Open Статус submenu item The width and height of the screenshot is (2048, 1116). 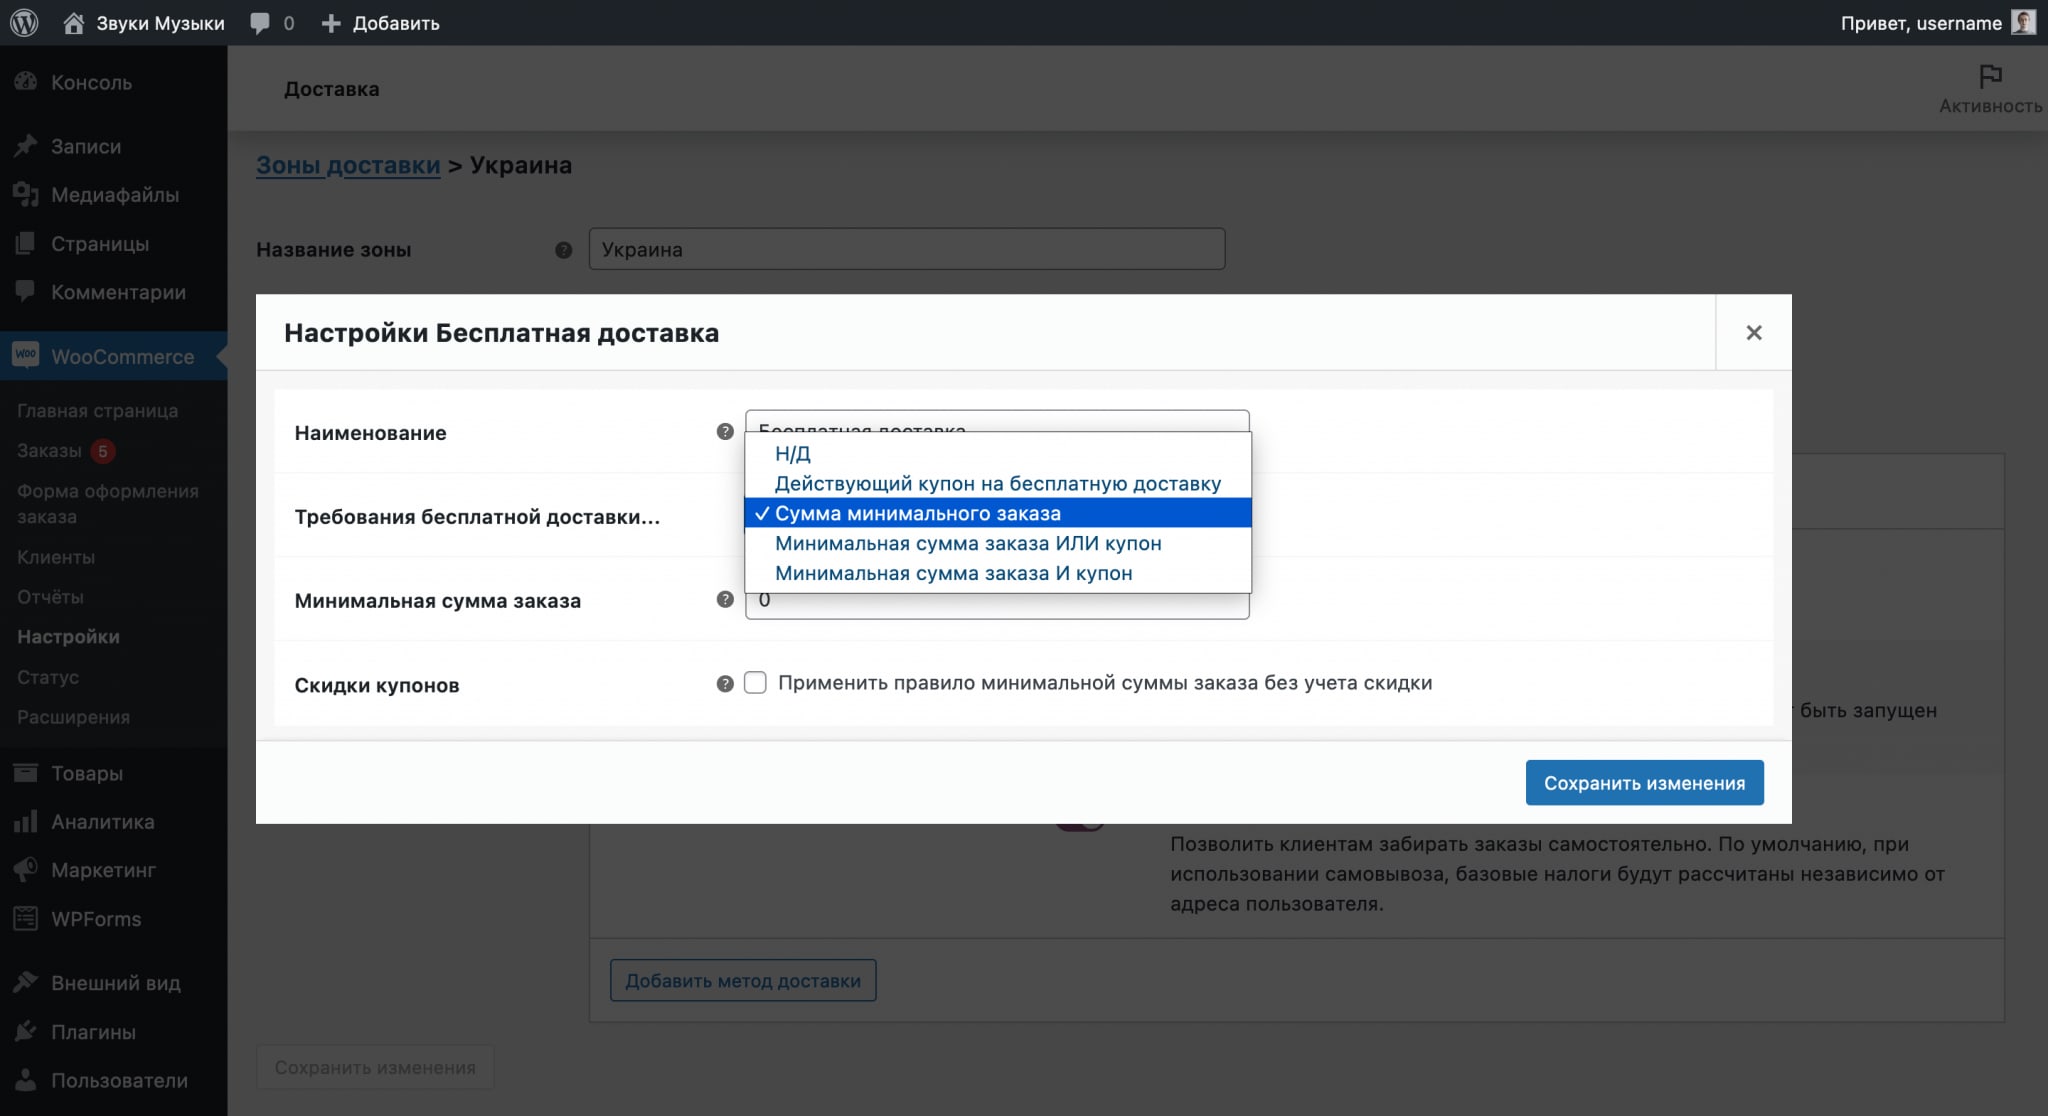click(48, 677)
